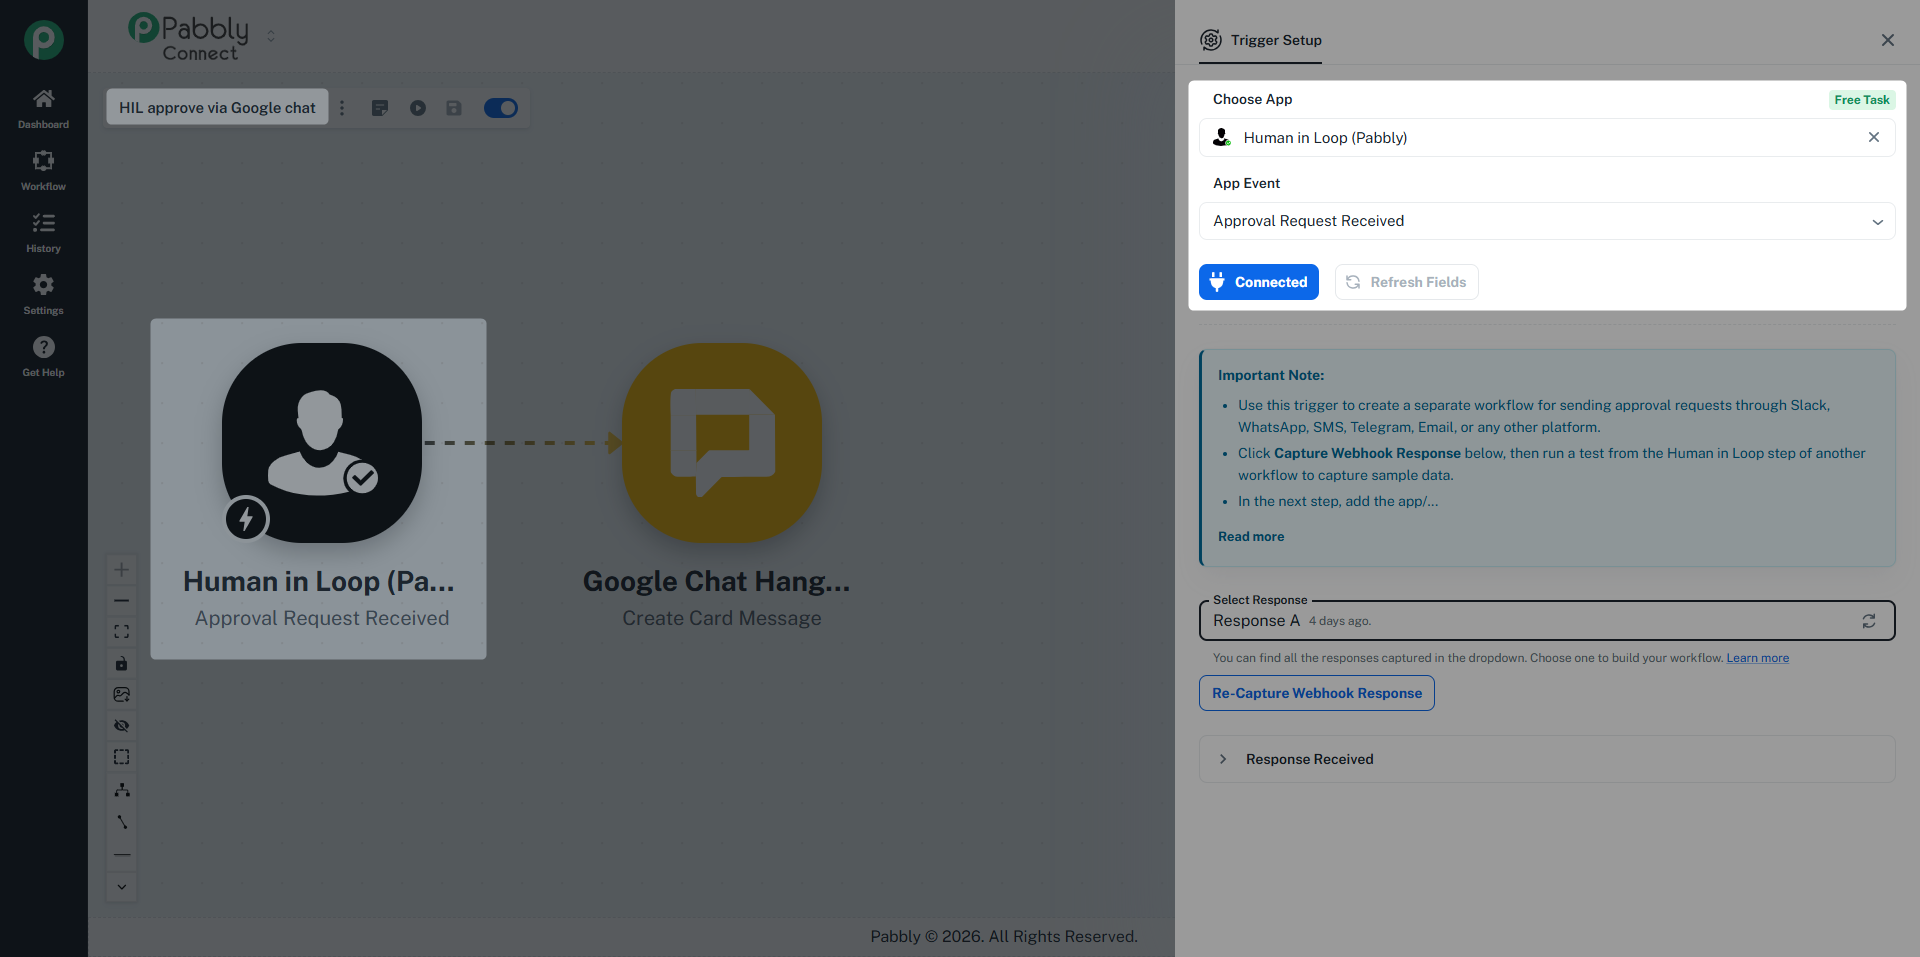Image resolution: width=1920 pixels, height=957 pixels.
Task: Click the 'Choose App' label
Action: click(x=1253, y=99)
